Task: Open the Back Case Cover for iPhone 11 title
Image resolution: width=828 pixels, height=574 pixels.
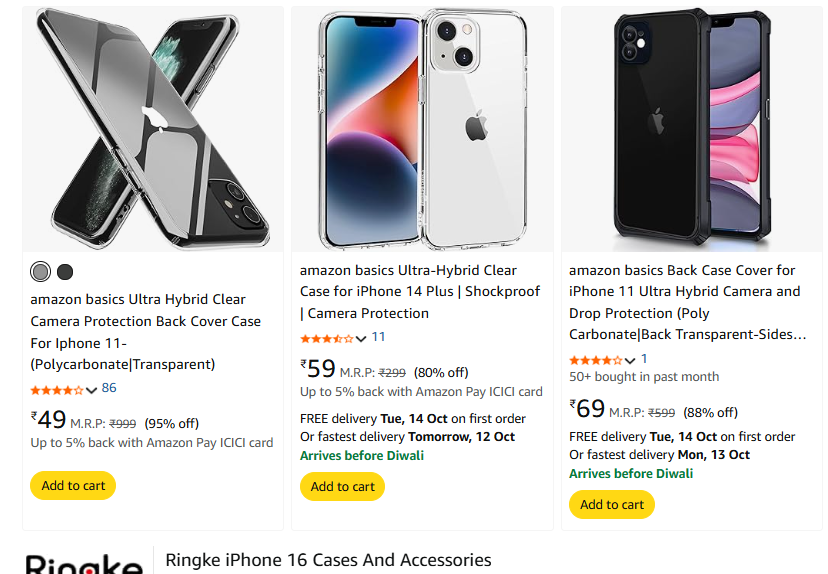Action: tap(686, 301)
